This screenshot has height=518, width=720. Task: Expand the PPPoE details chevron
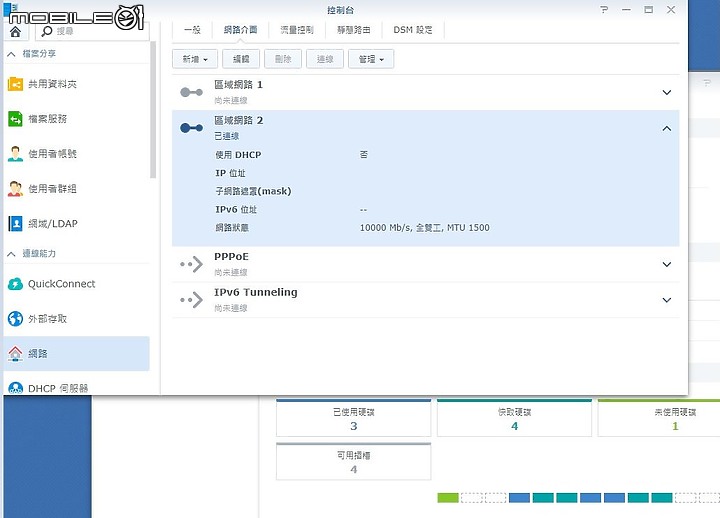point(667,264)
